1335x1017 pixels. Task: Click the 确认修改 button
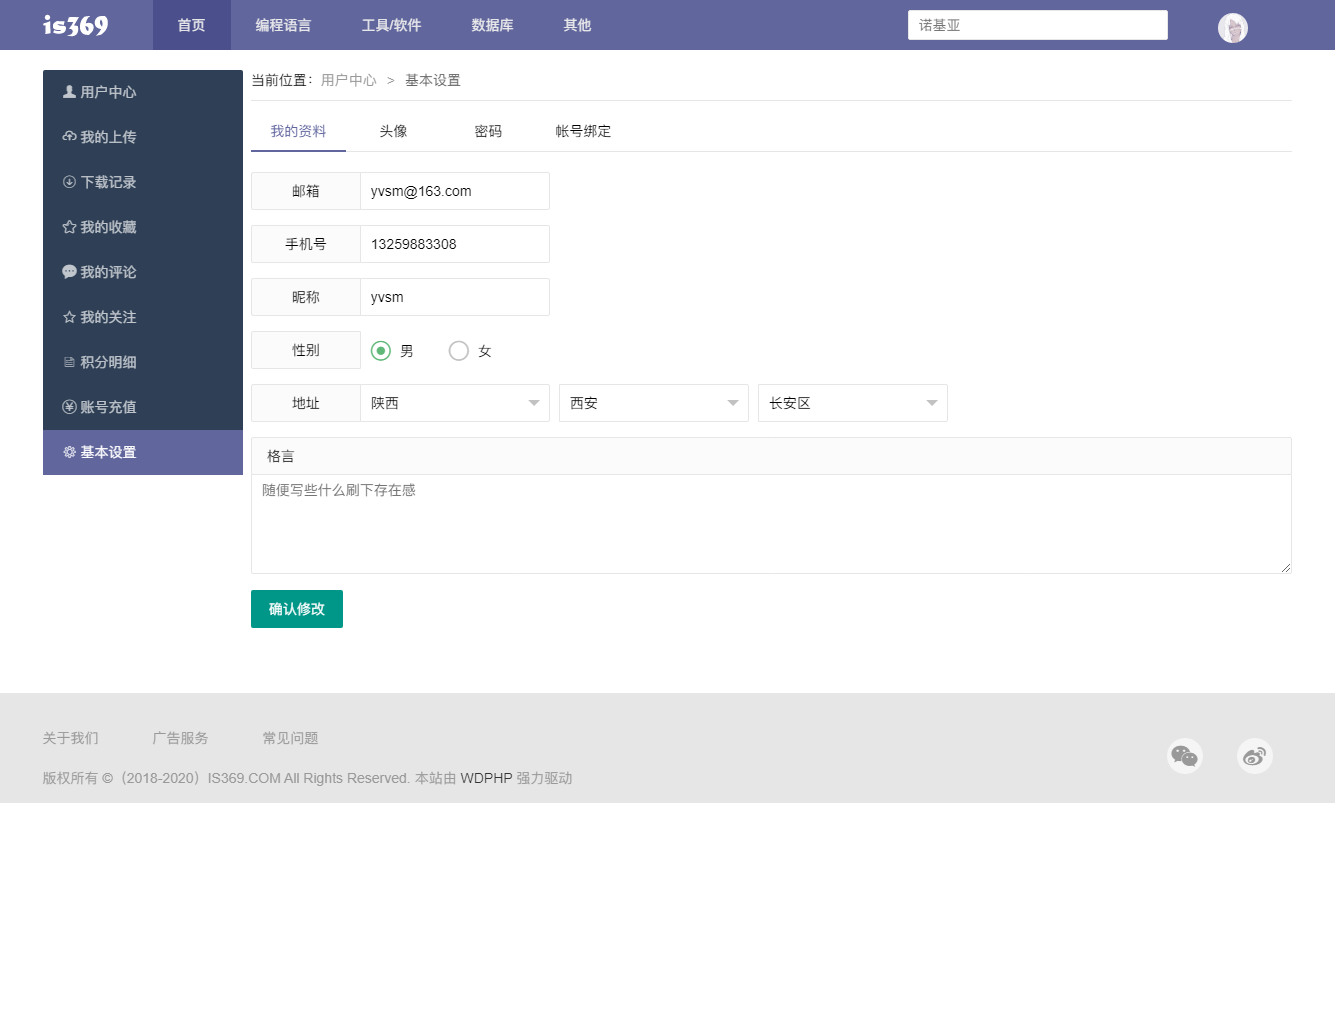pos(297,609)
